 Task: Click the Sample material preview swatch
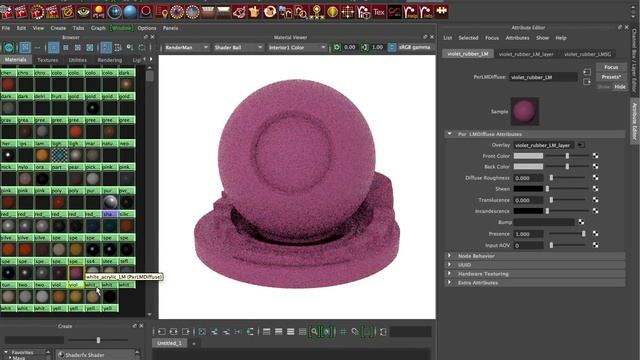pos(525,111)
